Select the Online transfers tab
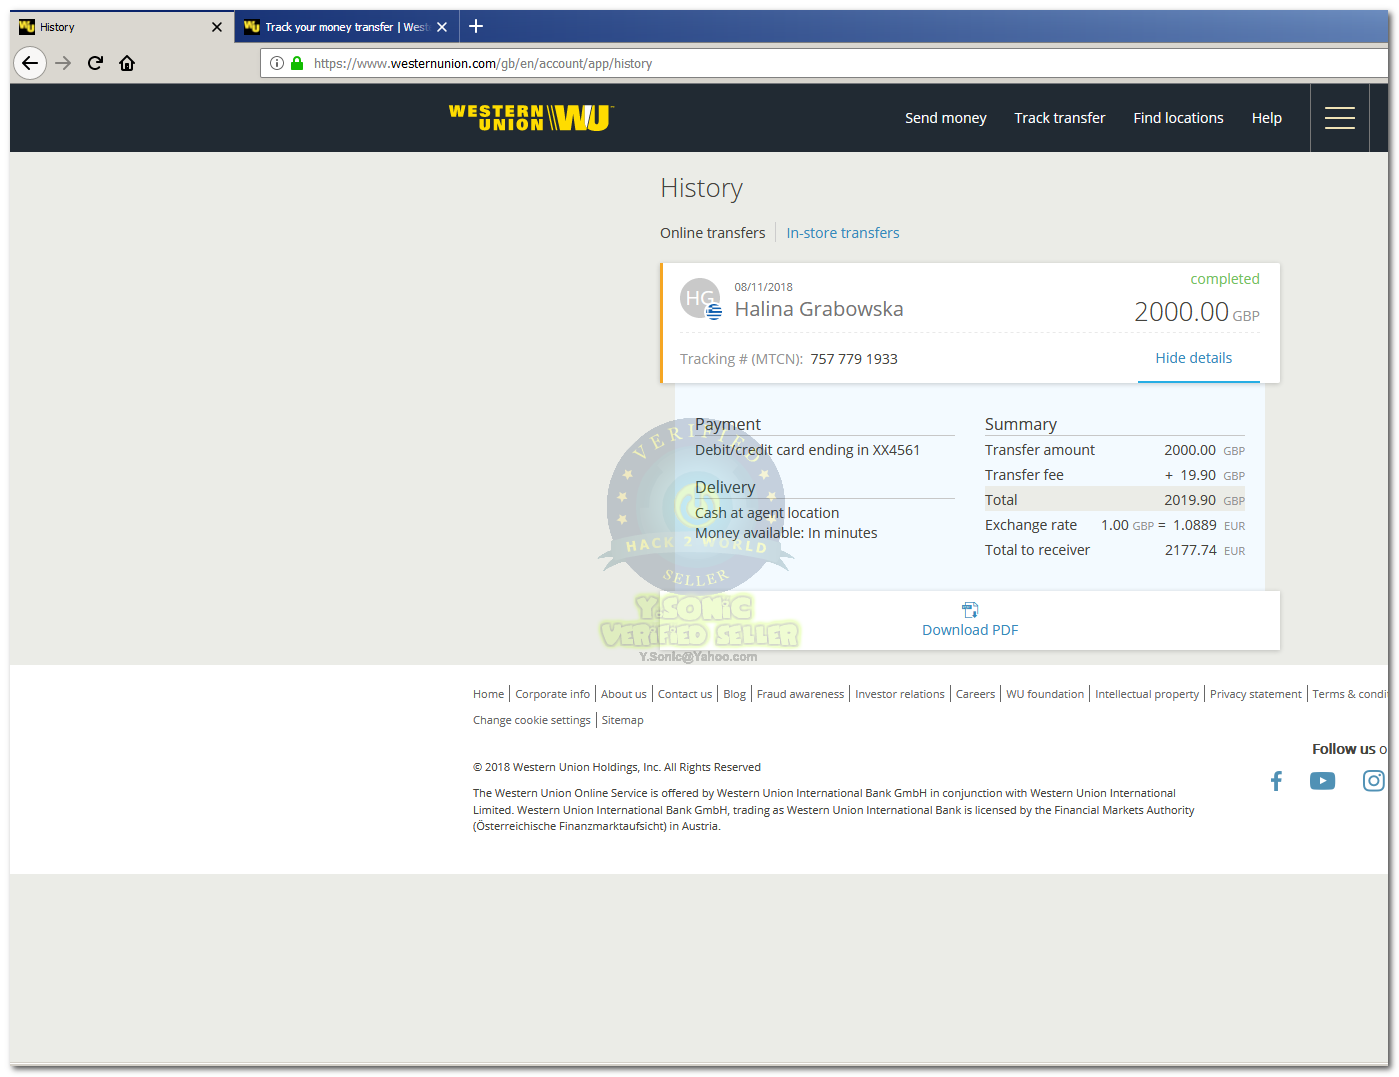The width and height of the screenshot is (1399, 1077). [x=712, y=233]
